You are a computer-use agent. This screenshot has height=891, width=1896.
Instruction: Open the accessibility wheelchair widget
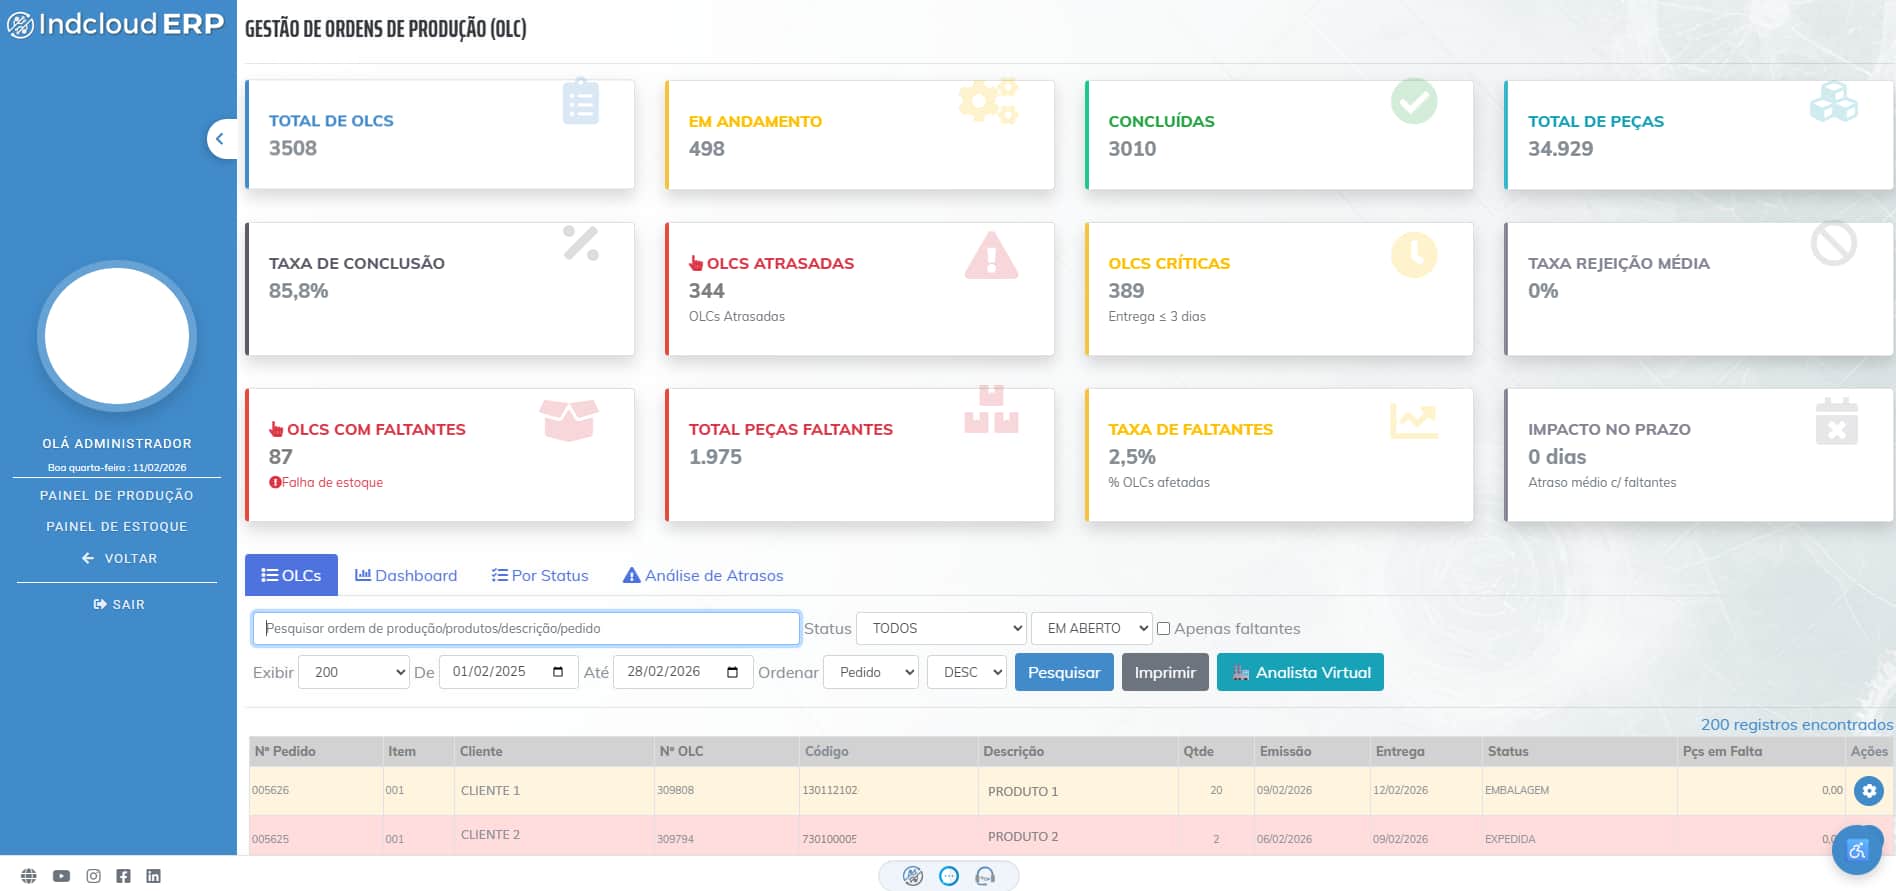[x=1857, y=850]
